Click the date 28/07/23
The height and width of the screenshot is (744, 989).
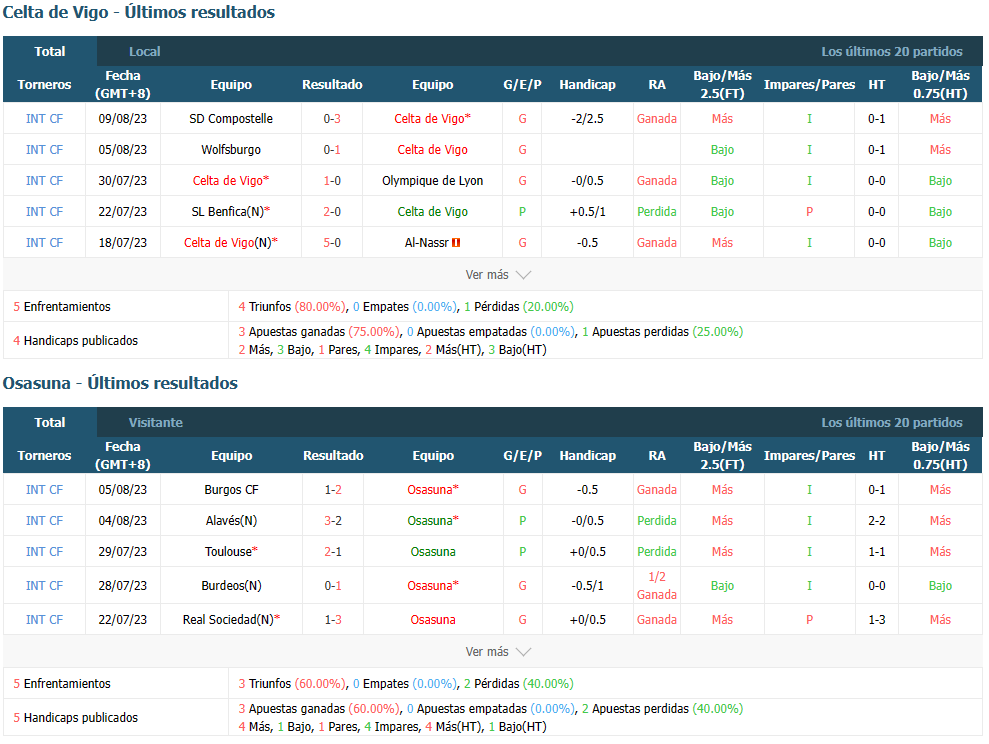[122, 586]
